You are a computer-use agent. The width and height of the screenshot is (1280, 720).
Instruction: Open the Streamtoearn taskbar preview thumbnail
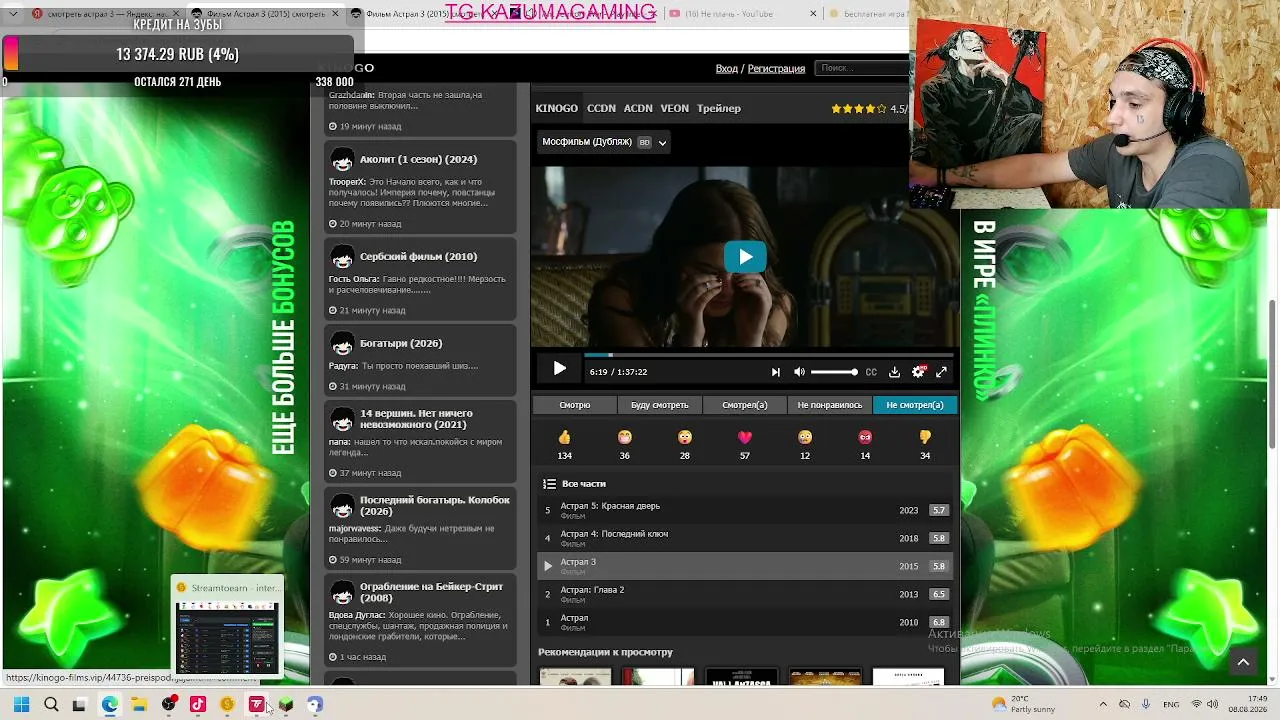click(227, 626)
